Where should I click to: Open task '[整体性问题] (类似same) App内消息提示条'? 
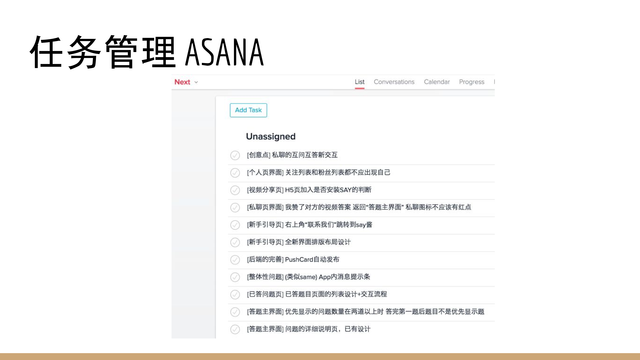click(308, 277)
